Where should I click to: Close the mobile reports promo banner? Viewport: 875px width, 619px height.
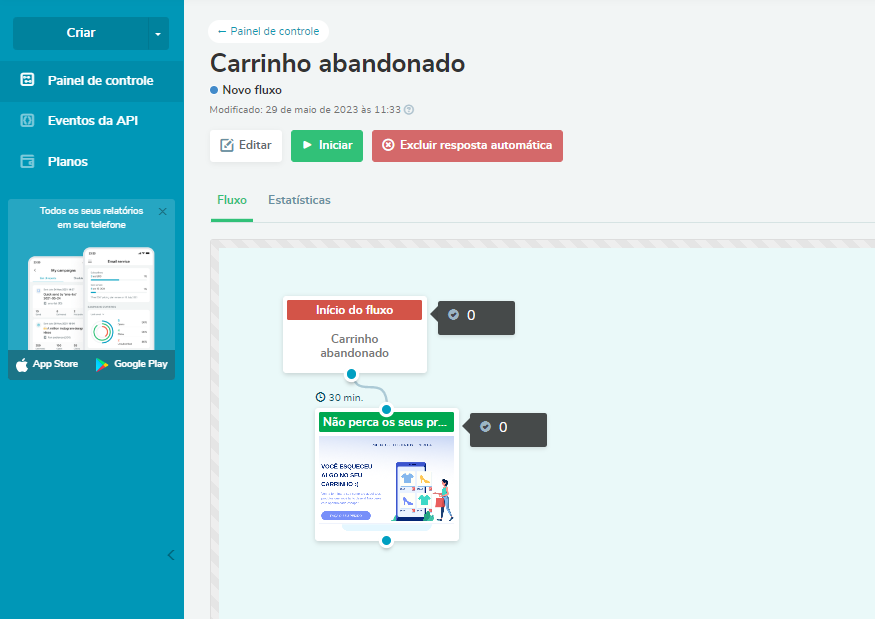[x=162, y=211]
